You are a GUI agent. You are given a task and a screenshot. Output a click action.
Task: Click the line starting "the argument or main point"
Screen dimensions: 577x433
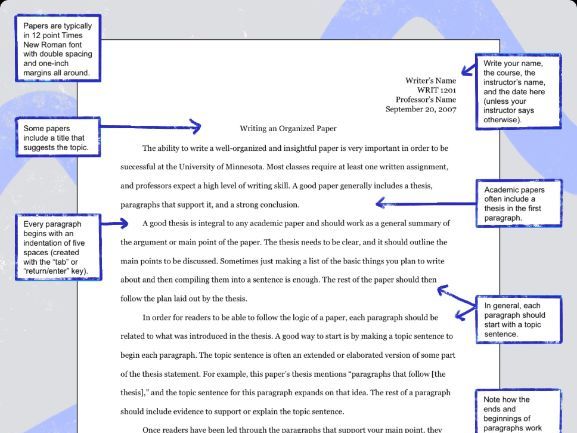coord(284,242)
